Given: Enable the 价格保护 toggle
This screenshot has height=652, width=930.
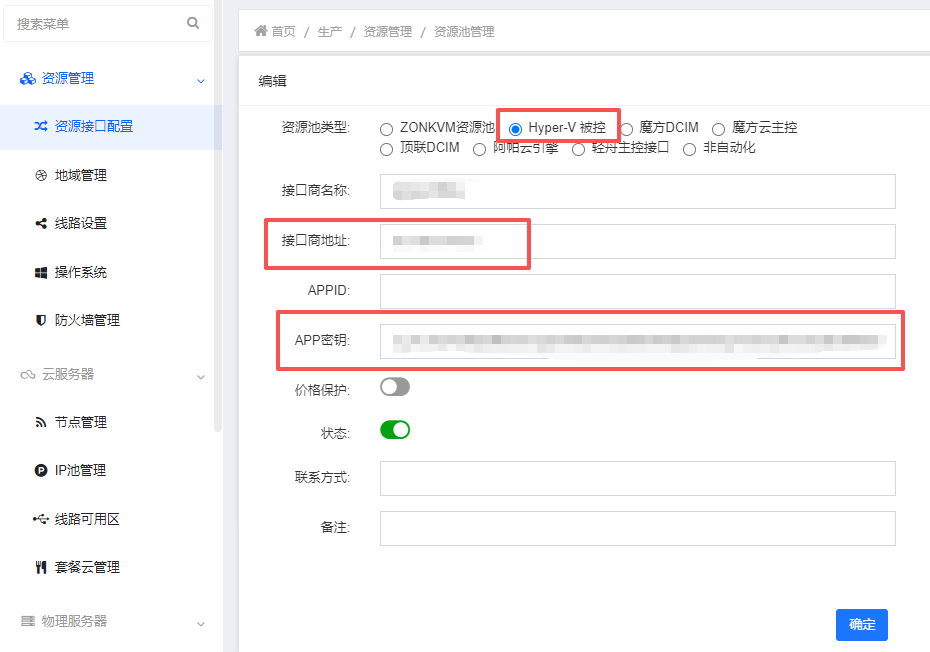Looking at the screenshot, I should (x=394, y=386).
